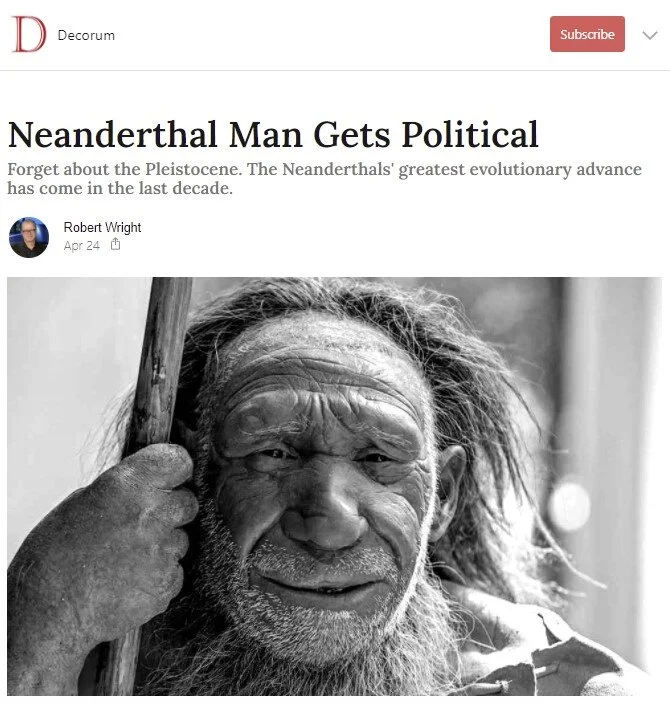Viewport: 670px width, 705px height.
Task: Click the red Decorum "D" logo
Action: pos(29,34)
